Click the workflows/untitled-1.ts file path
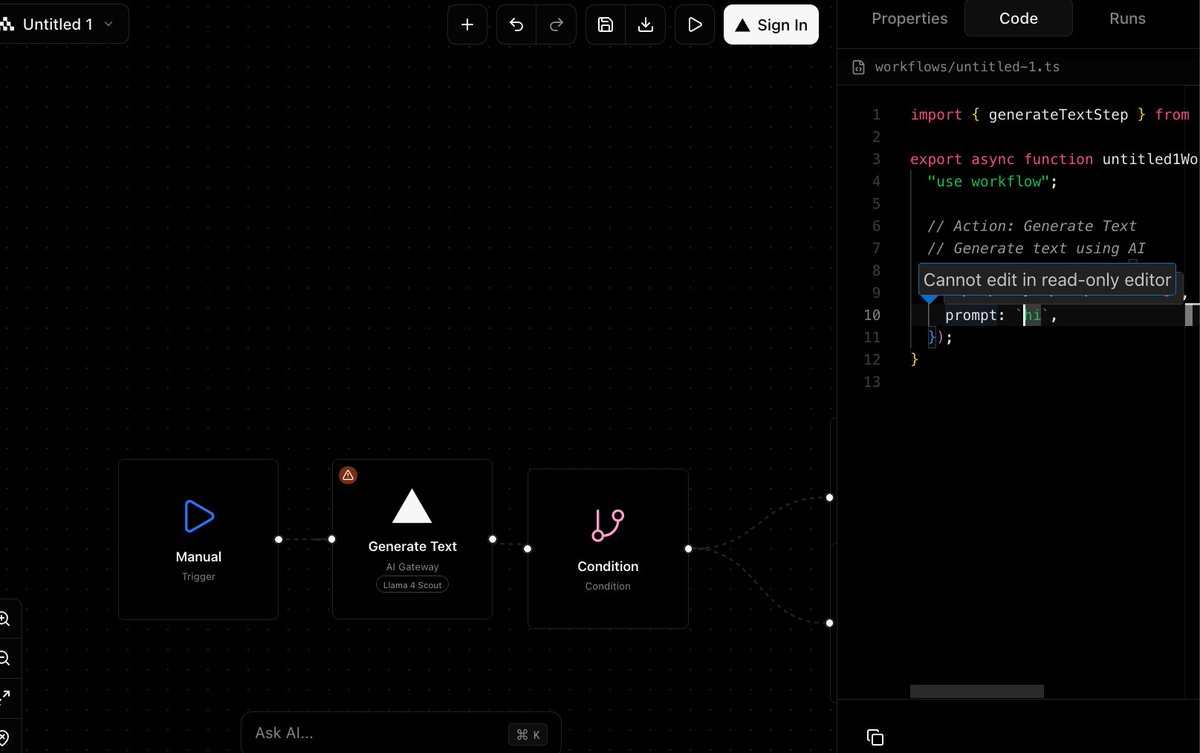The height and width of the screenshot is (753, 1200). pos(967,68)
